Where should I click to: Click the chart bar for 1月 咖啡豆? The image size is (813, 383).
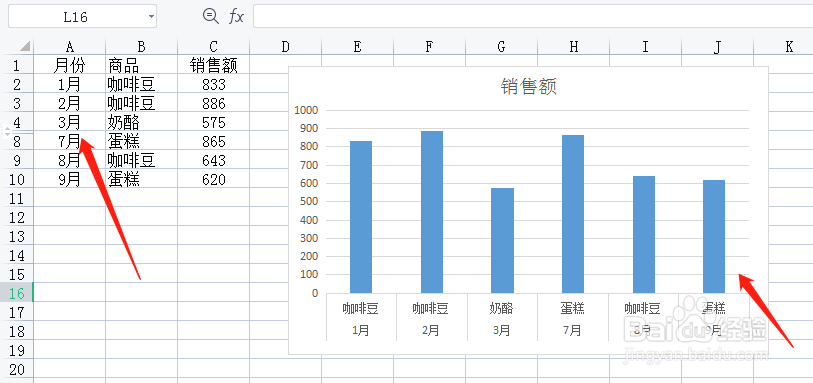pos(361,217)
